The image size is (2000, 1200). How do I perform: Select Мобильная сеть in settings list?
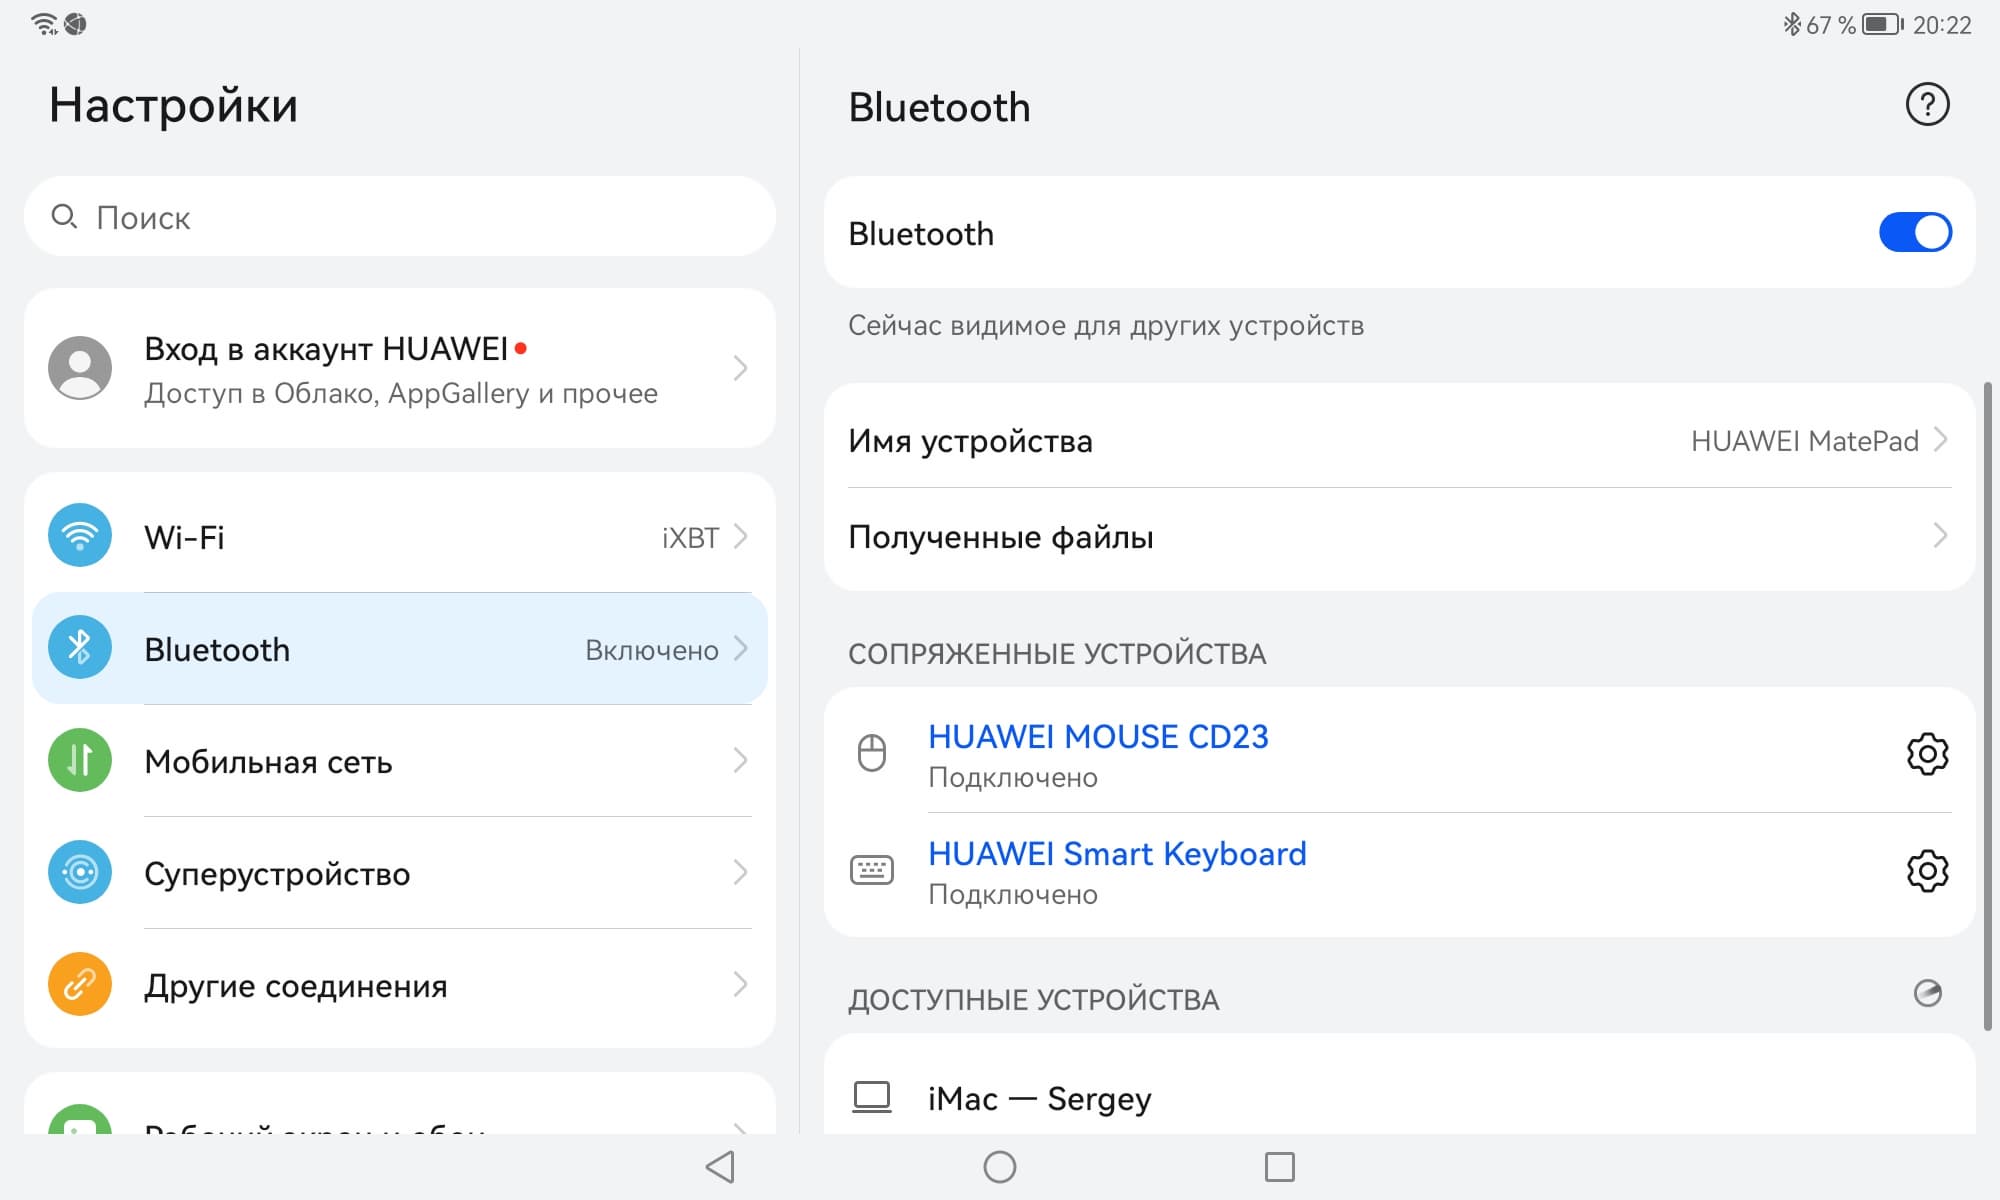point(268,762)
